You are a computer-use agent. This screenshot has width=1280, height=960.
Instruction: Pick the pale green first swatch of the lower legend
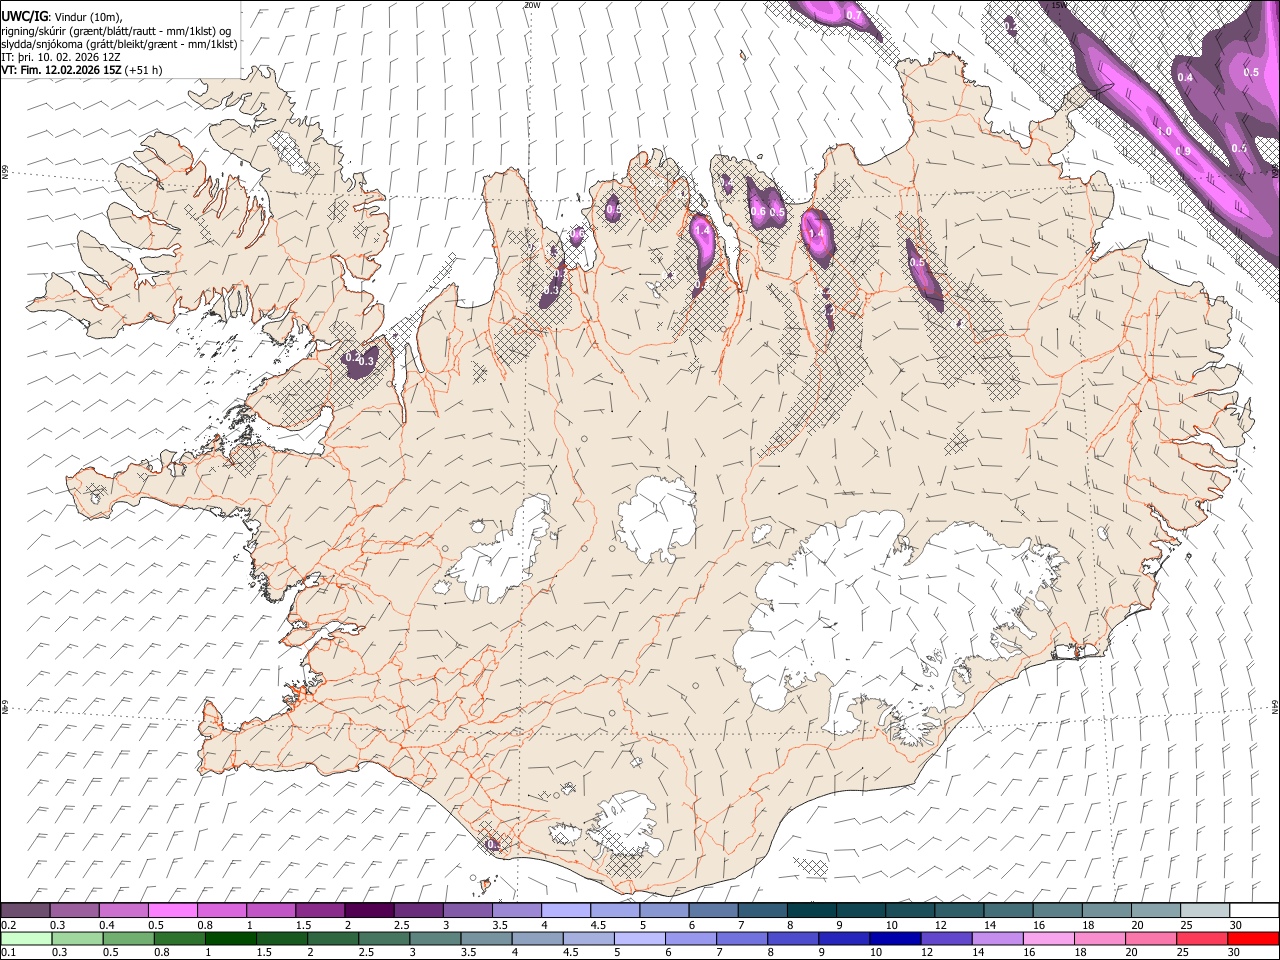[26, 938]
